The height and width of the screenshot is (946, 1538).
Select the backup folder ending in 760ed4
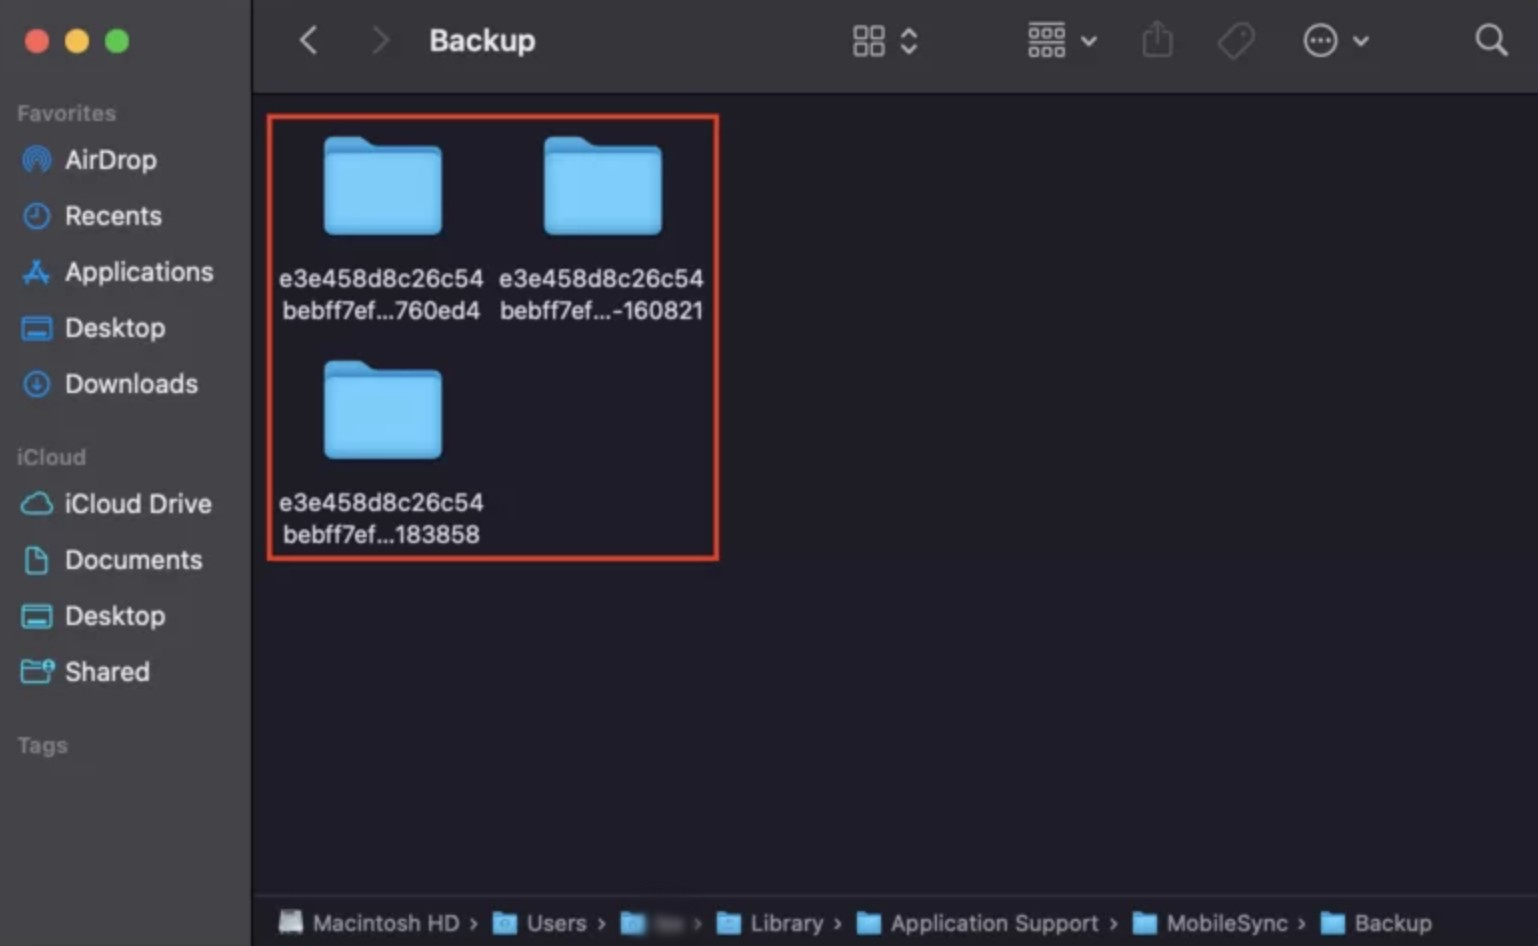382,188
